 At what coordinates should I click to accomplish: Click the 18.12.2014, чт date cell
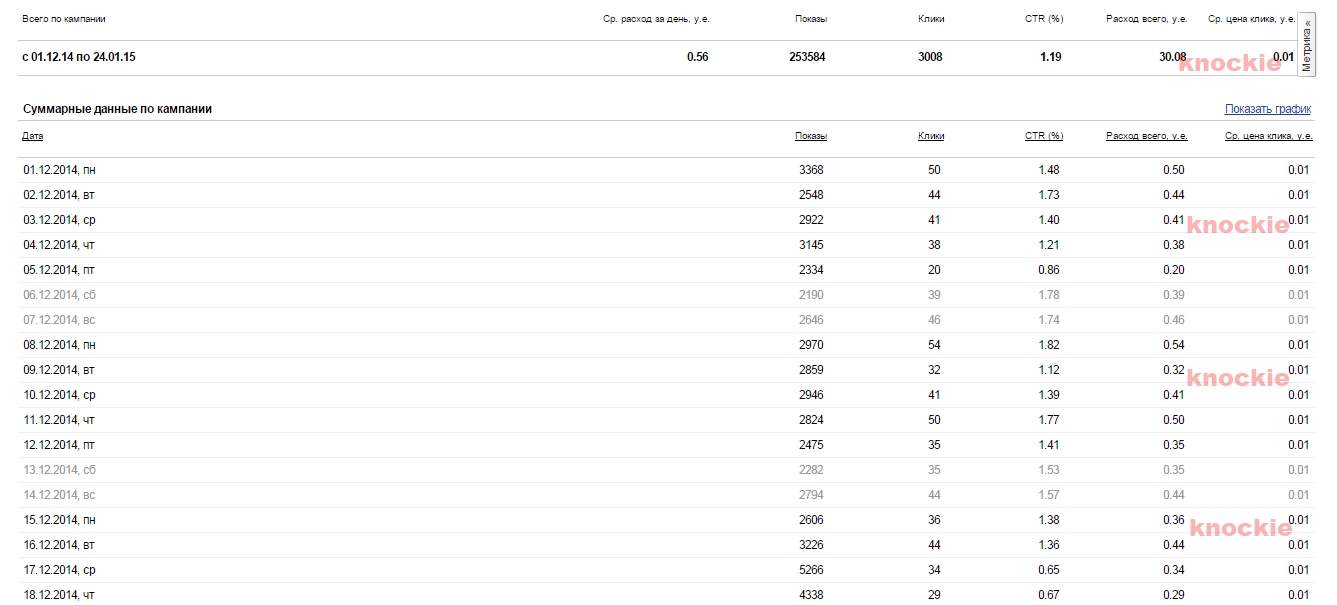pyautogui.click(x=59, y=595)
